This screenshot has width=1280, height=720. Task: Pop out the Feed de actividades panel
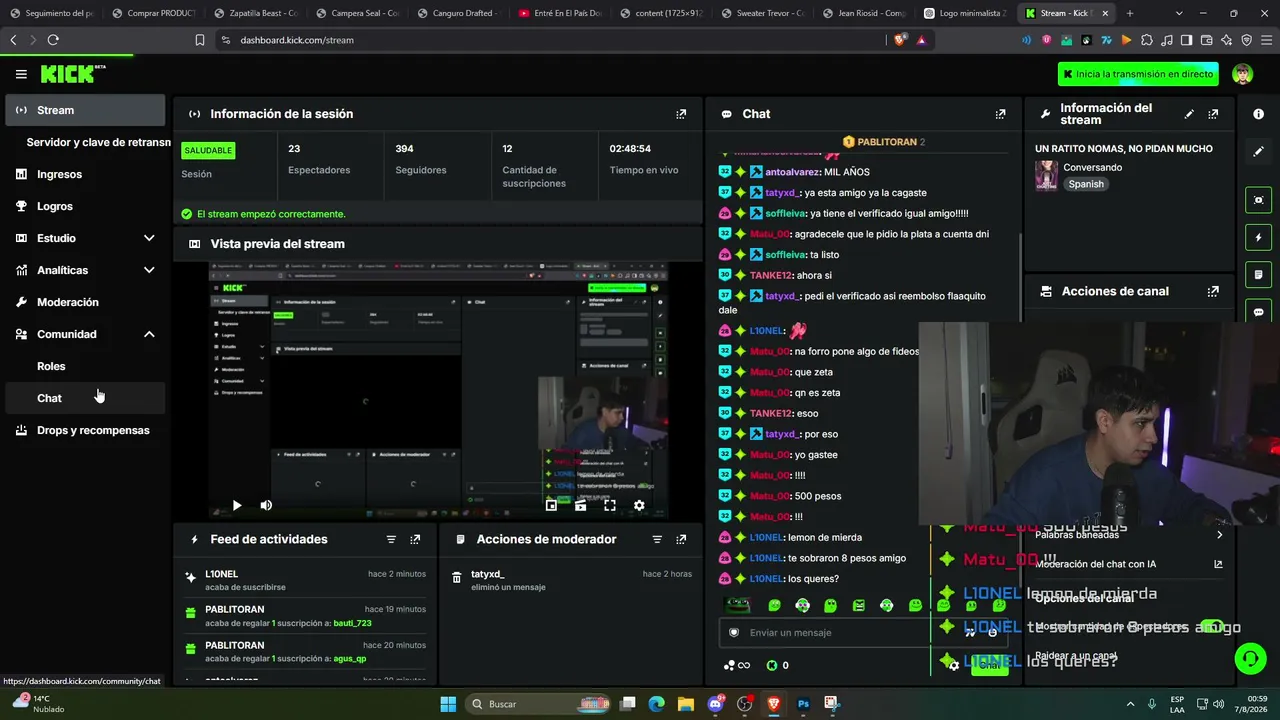[x=415, y=539]
